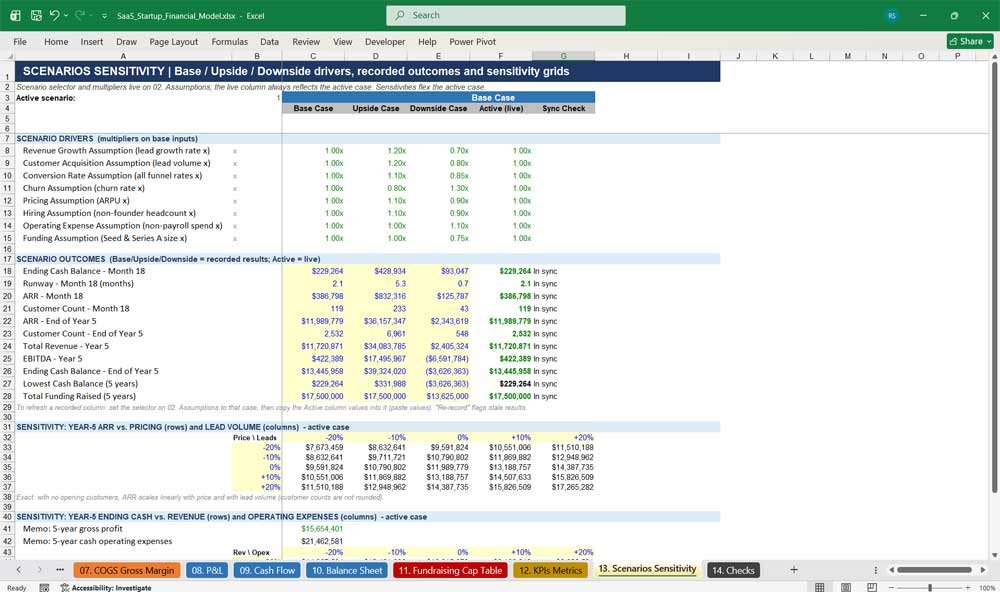Select Base Case Ending Cash cell $229,264 in row 18
This screenshot has height=592, width=1000.
313,271
